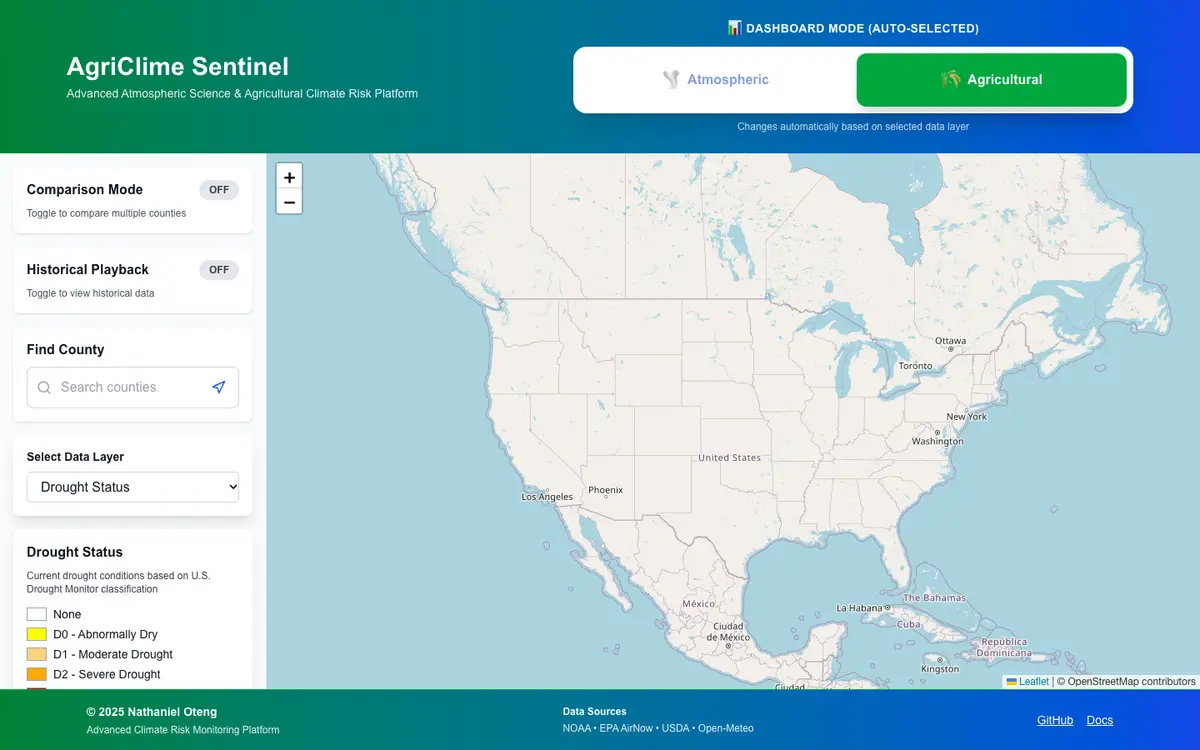Zoom out on the map

click(x=289, y=202)
